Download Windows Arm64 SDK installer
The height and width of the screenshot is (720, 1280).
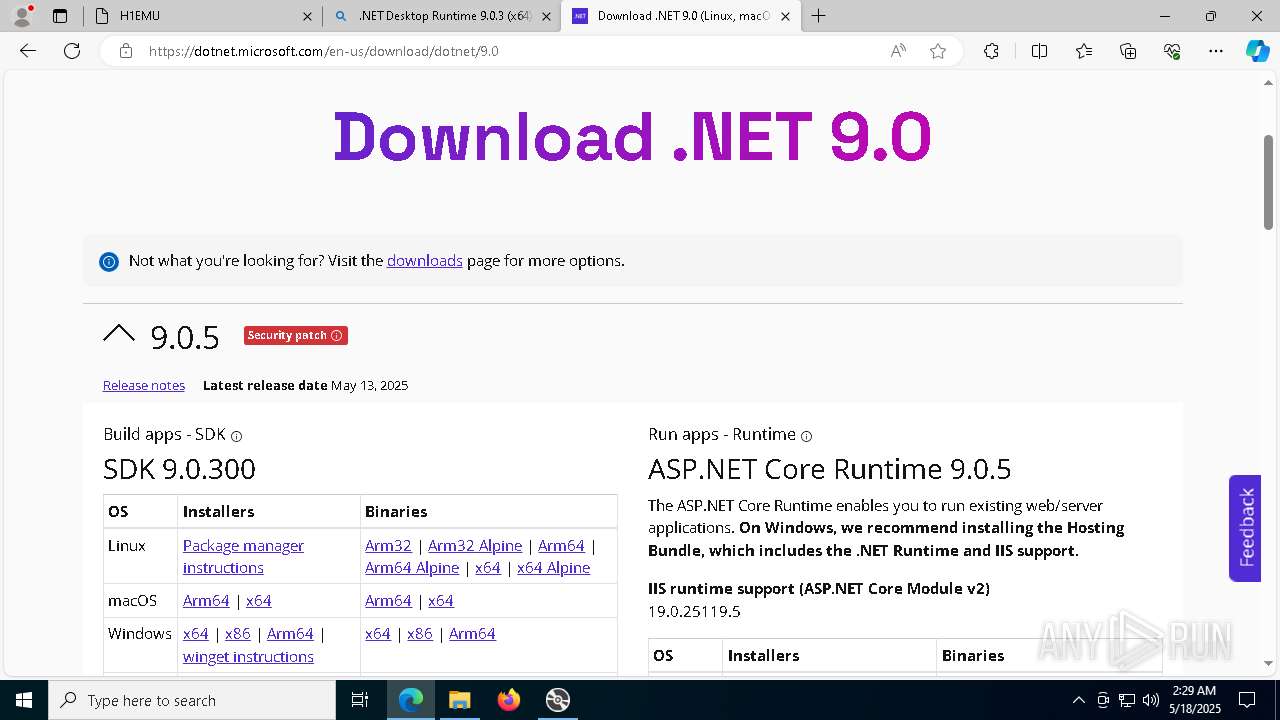click(290, 634)
